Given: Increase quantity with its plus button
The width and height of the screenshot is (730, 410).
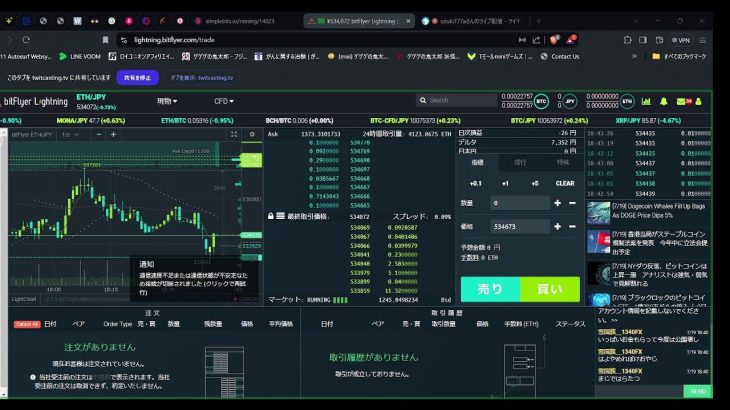Looking at the screenshot, I should click(557, 203).
